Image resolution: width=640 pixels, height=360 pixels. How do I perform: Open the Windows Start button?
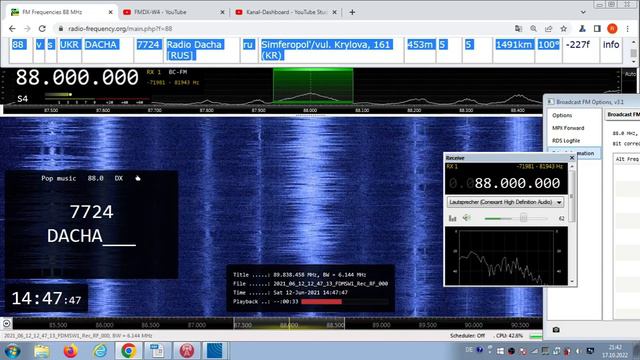pyautogui.click(x=12, y=351)
